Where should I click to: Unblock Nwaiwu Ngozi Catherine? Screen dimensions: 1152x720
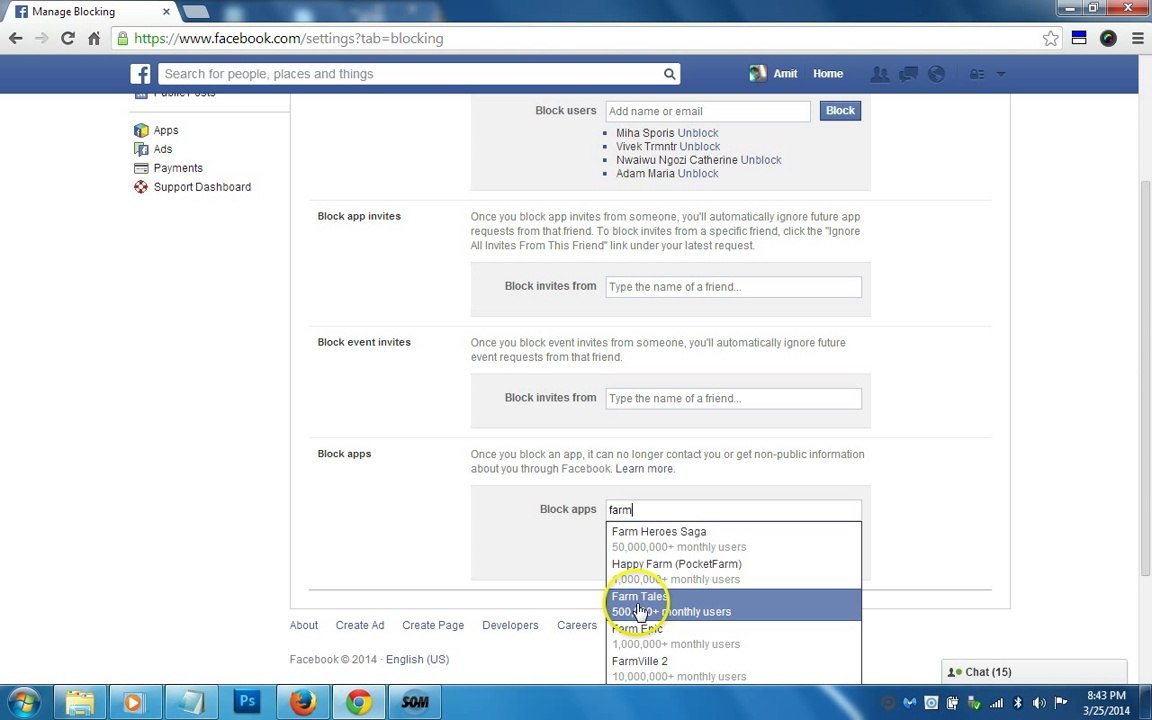pyautogui.click(x=761, y=160)
